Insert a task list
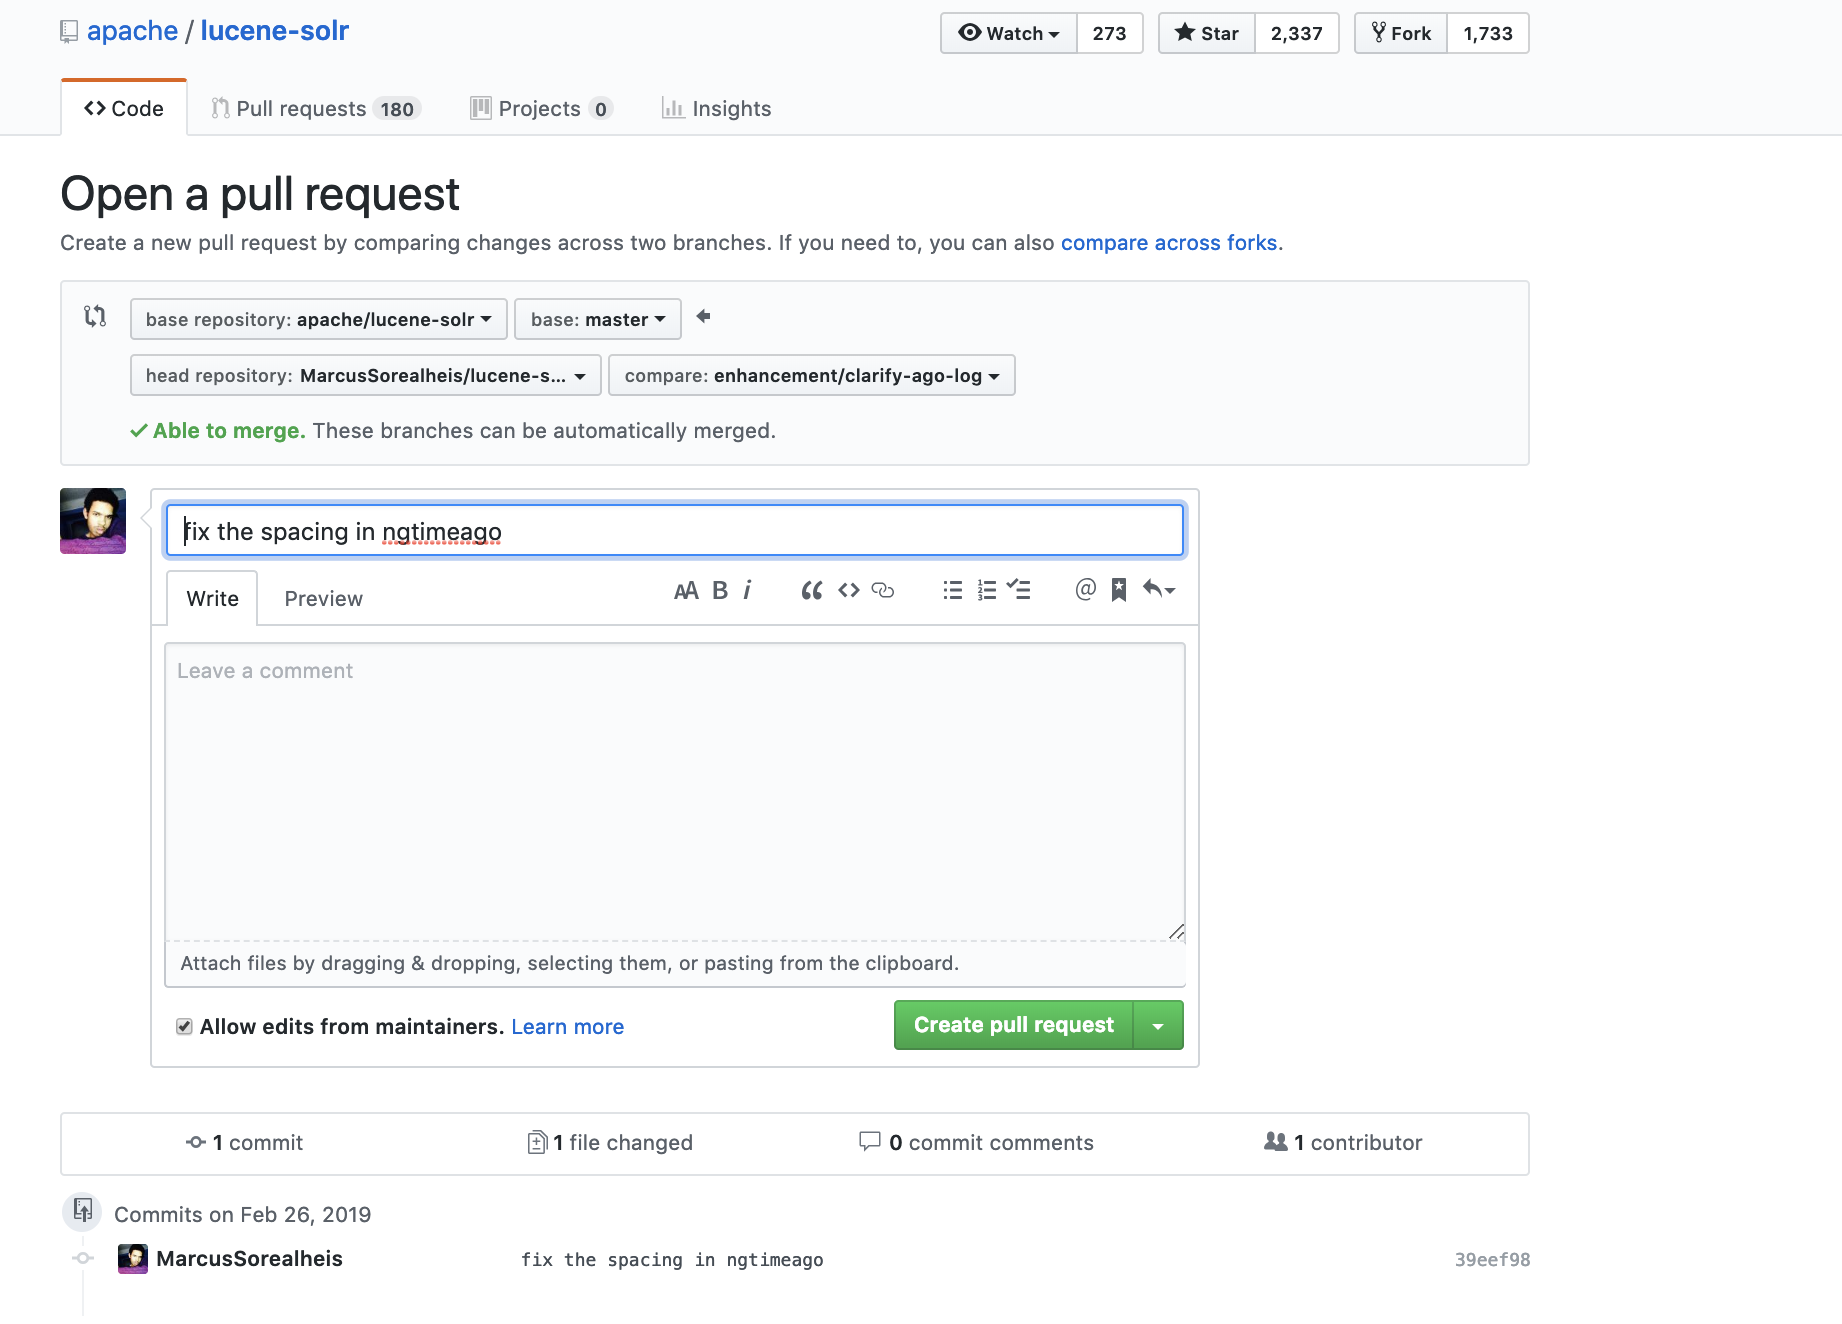 click(1019, 590)
